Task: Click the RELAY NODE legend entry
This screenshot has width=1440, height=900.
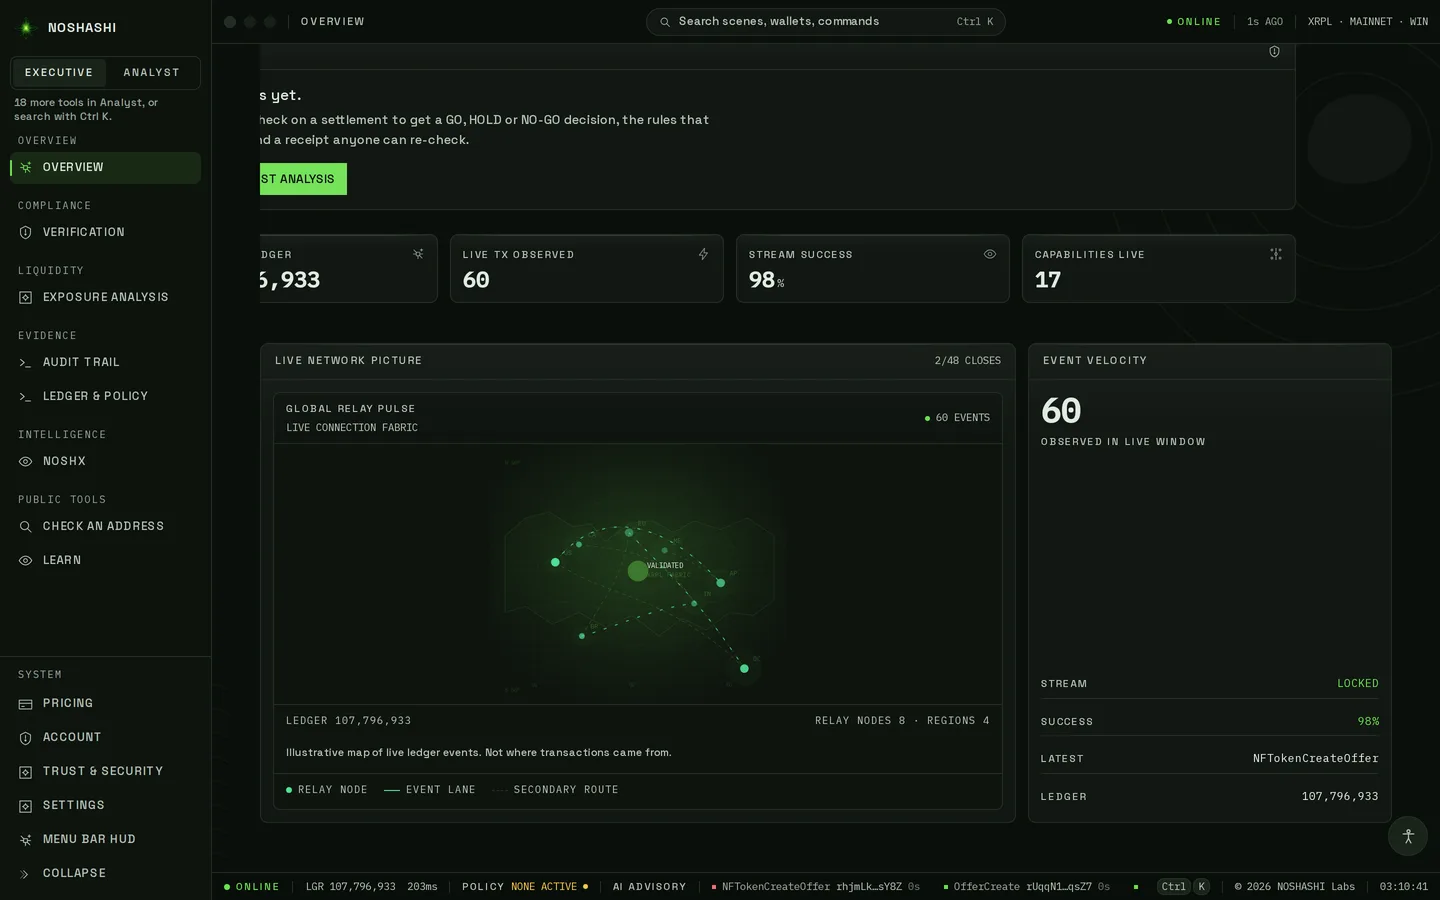Action: [x=326, y=790]
